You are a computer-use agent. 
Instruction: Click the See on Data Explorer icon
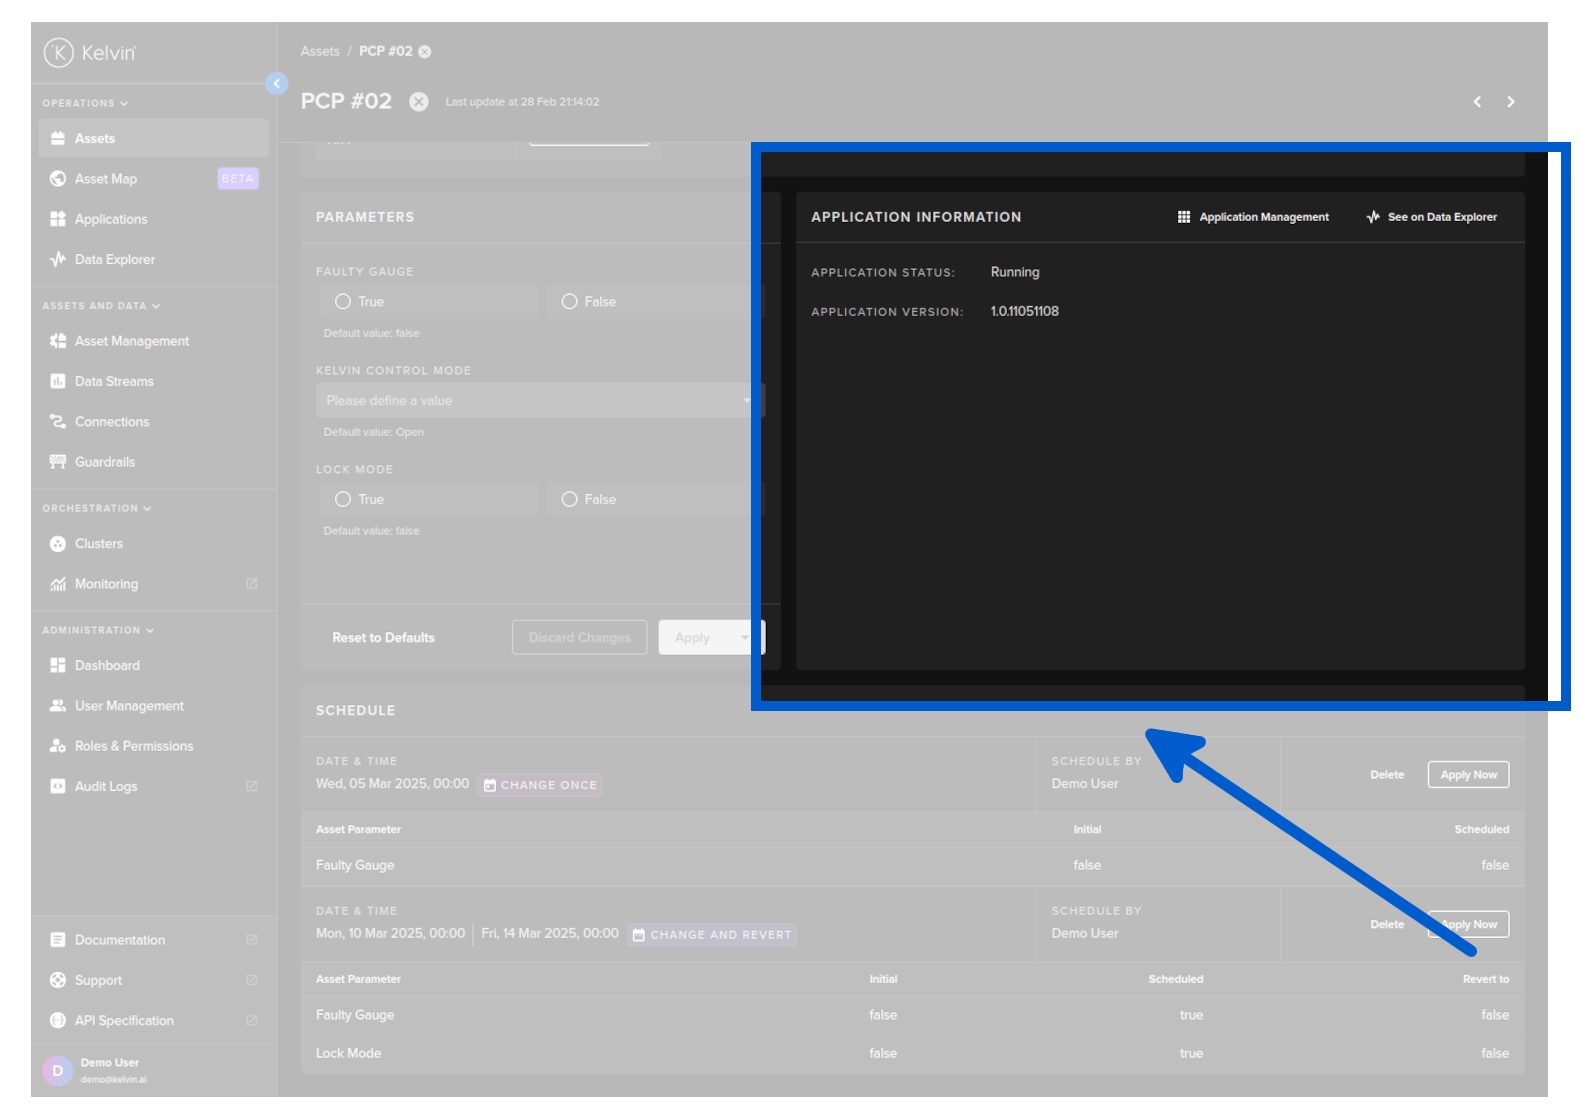point(1373,217)
